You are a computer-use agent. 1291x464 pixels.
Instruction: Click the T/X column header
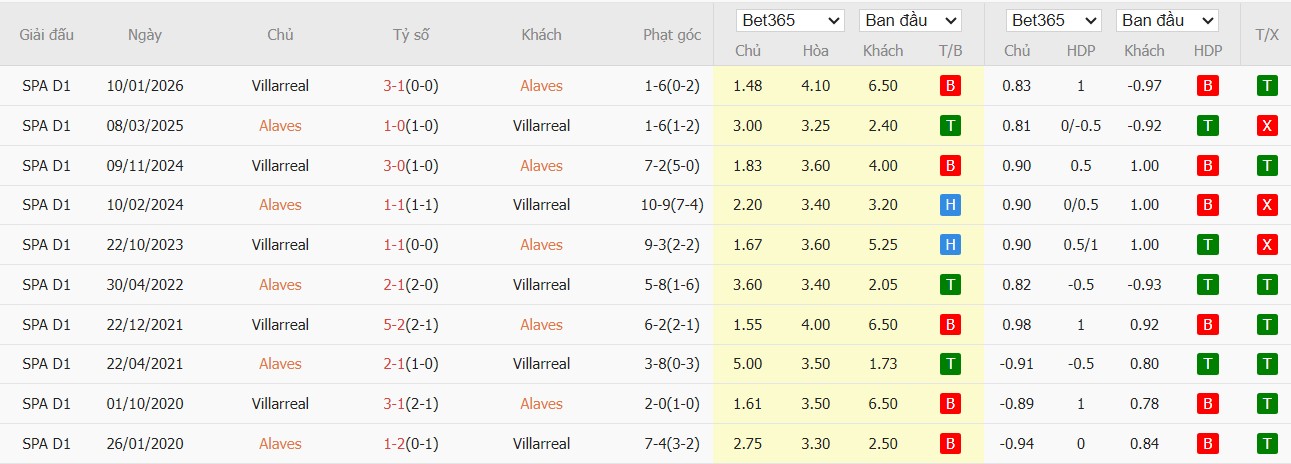coord(1267,35)
